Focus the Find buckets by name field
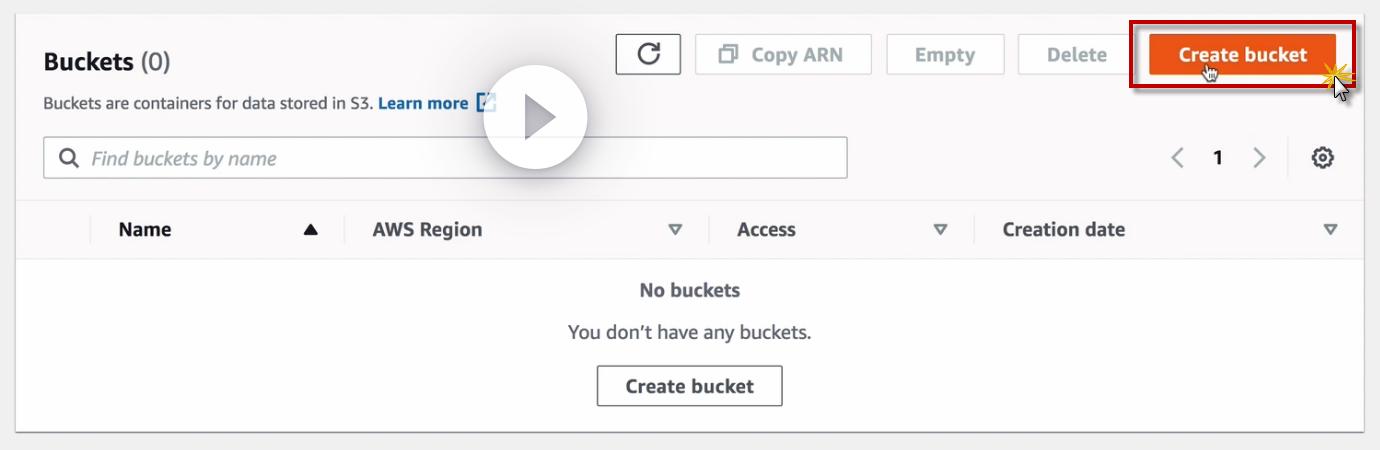The width and height of the screenshot is (1380, 450). [445, 158]
